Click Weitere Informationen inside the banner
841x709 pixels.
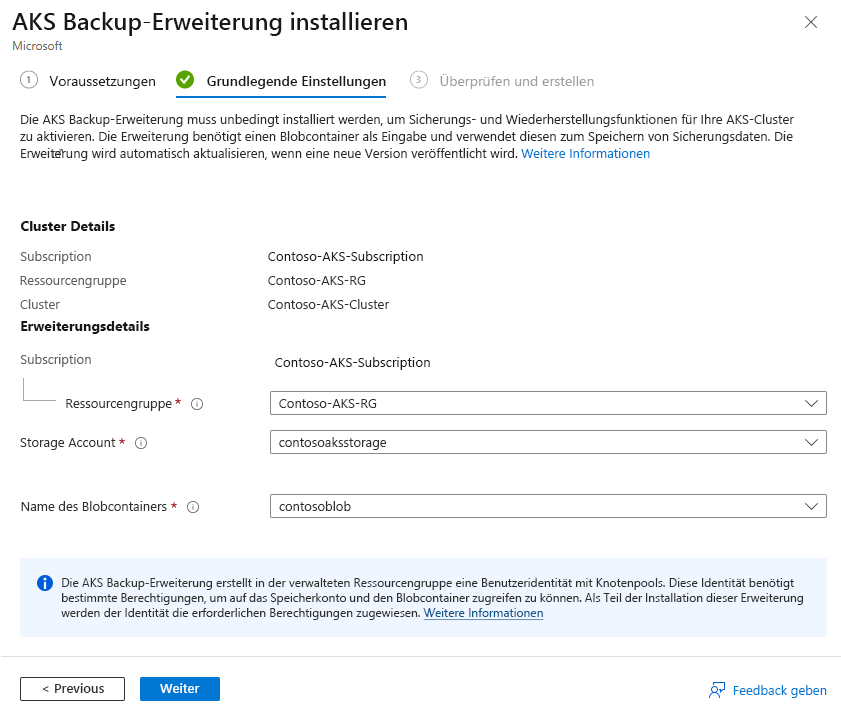point(483,613)
